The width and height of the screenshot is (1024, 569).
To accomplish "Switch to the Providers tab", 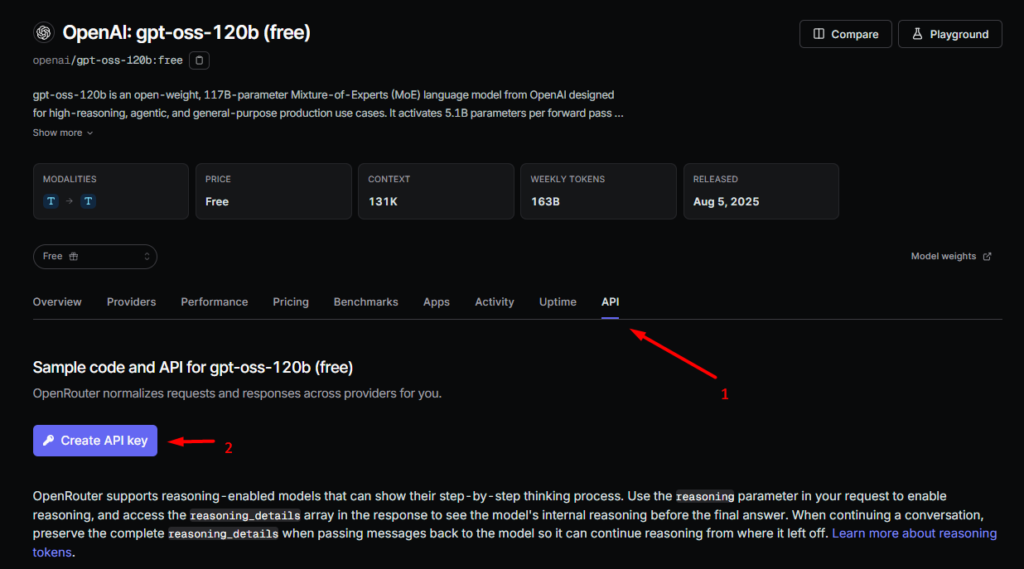I will click(131, 302).
